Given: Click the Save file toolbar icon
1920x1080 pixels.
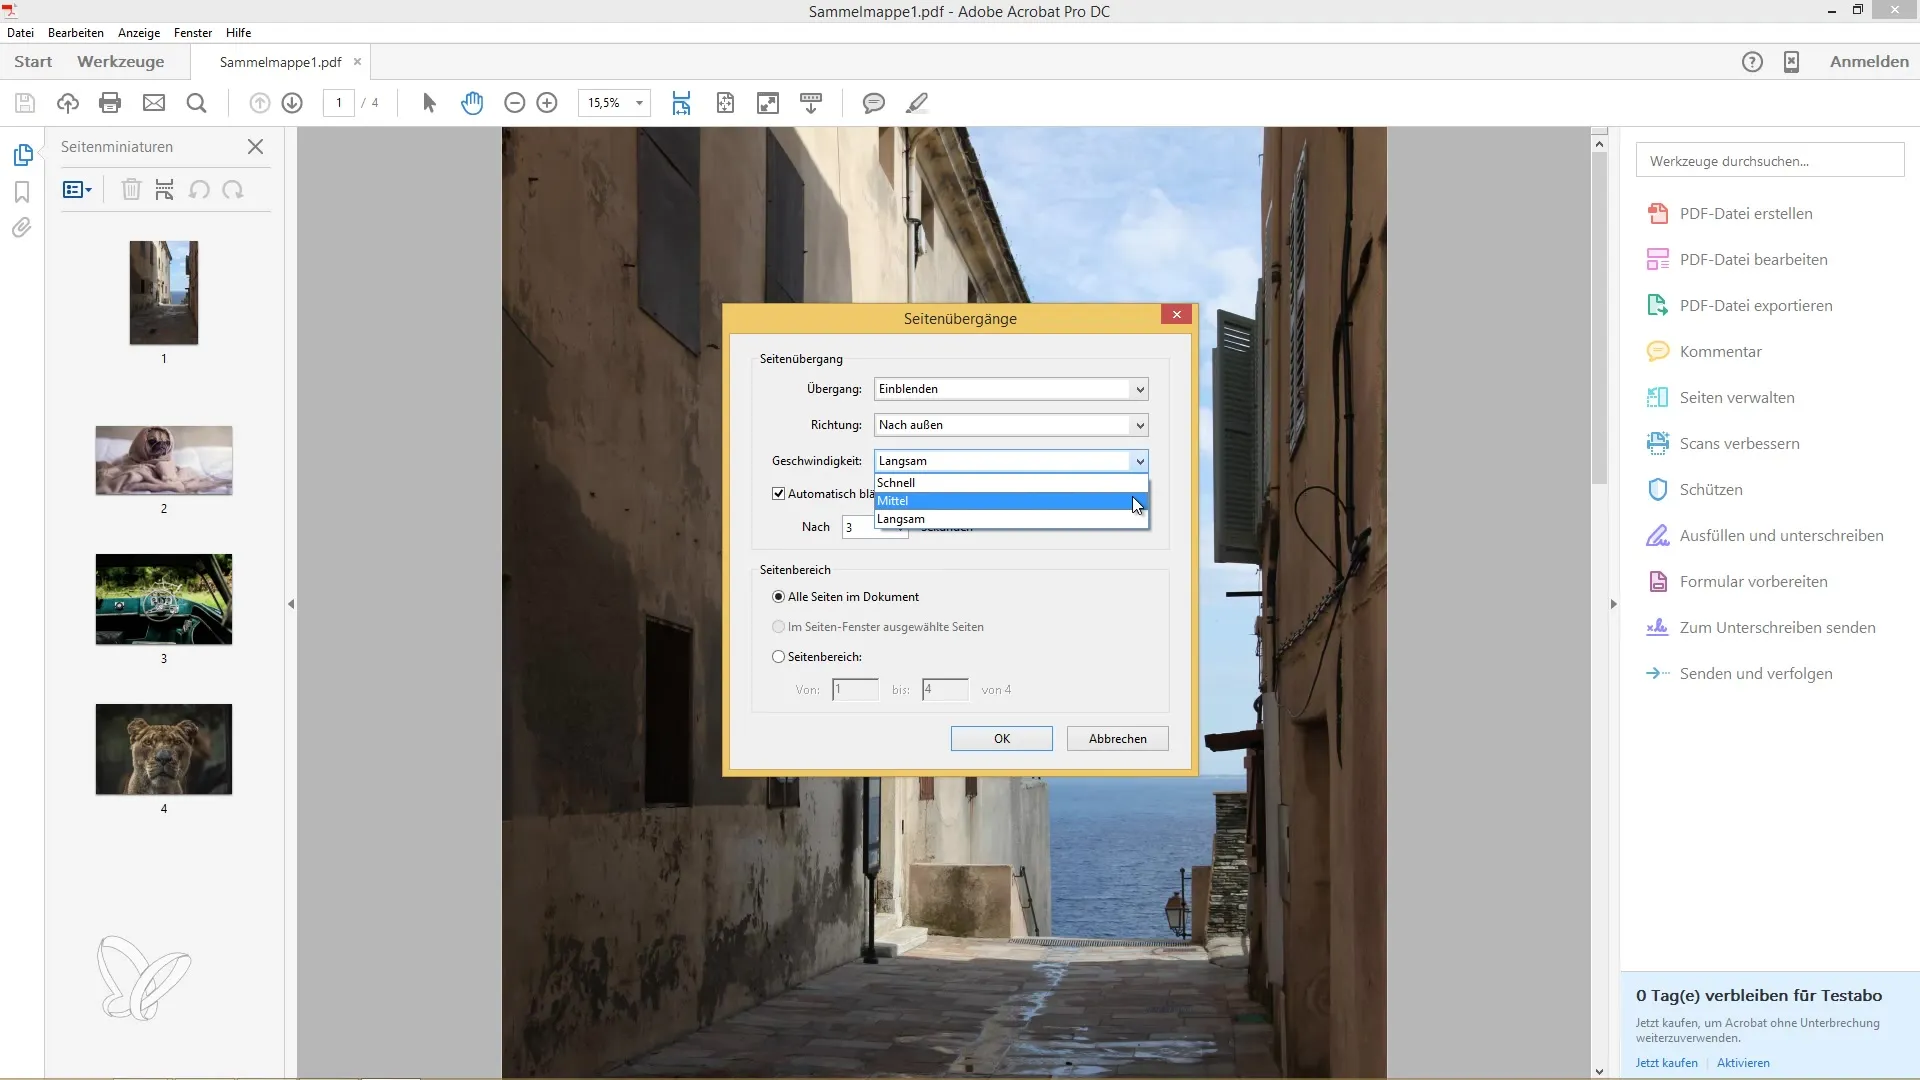Looking at the screenshot, I should point(25,103).
